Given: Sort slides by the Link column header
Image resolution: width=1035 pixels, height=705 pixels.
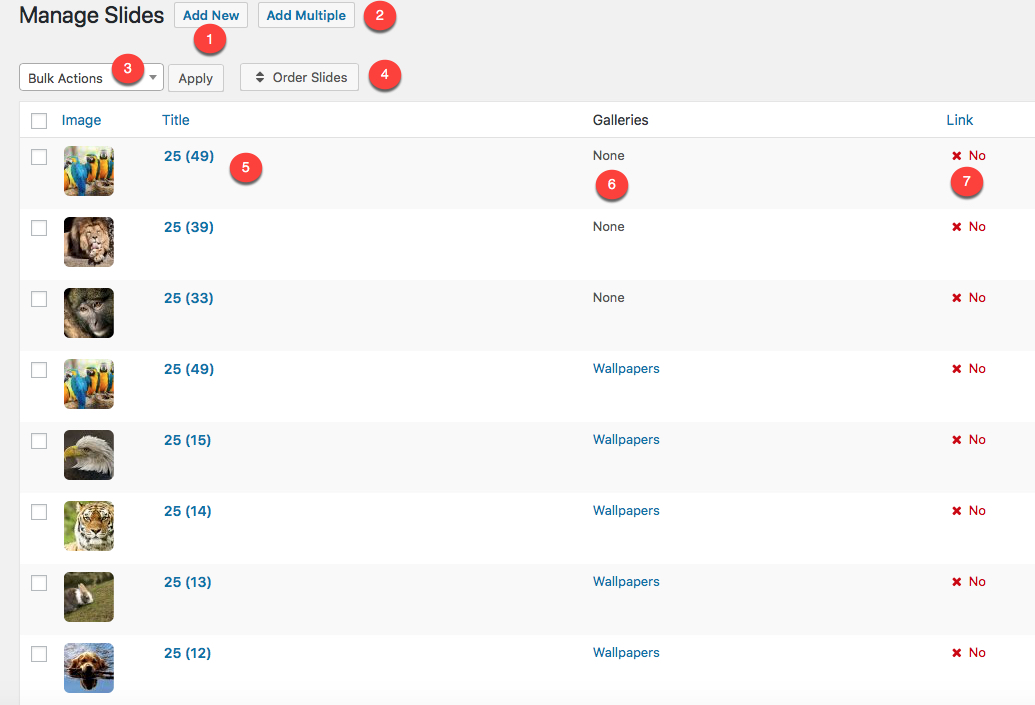Looking at the screenshot, I should coord(959,120).
